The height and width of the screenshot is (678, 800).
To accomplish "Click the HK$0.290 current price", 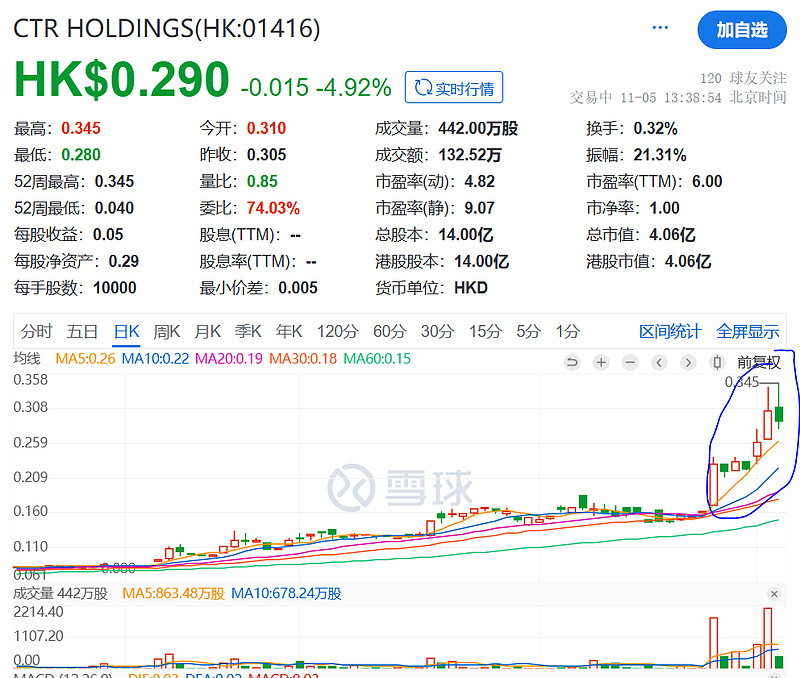I will pyautogui.click(x=121, y=79).
